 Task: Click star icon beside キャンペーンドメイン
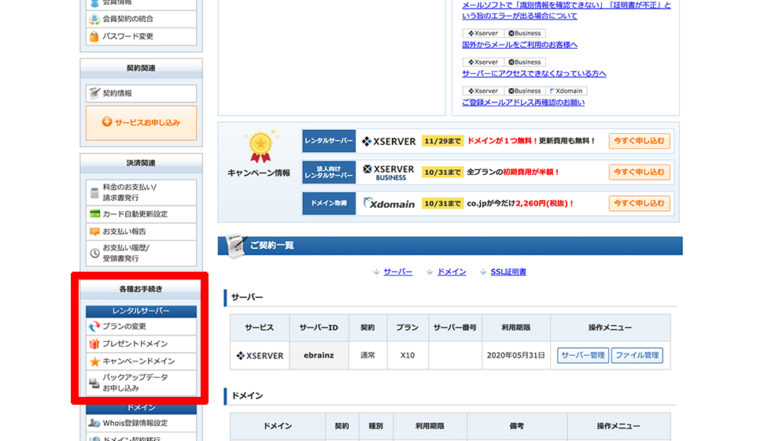[95, 362]
